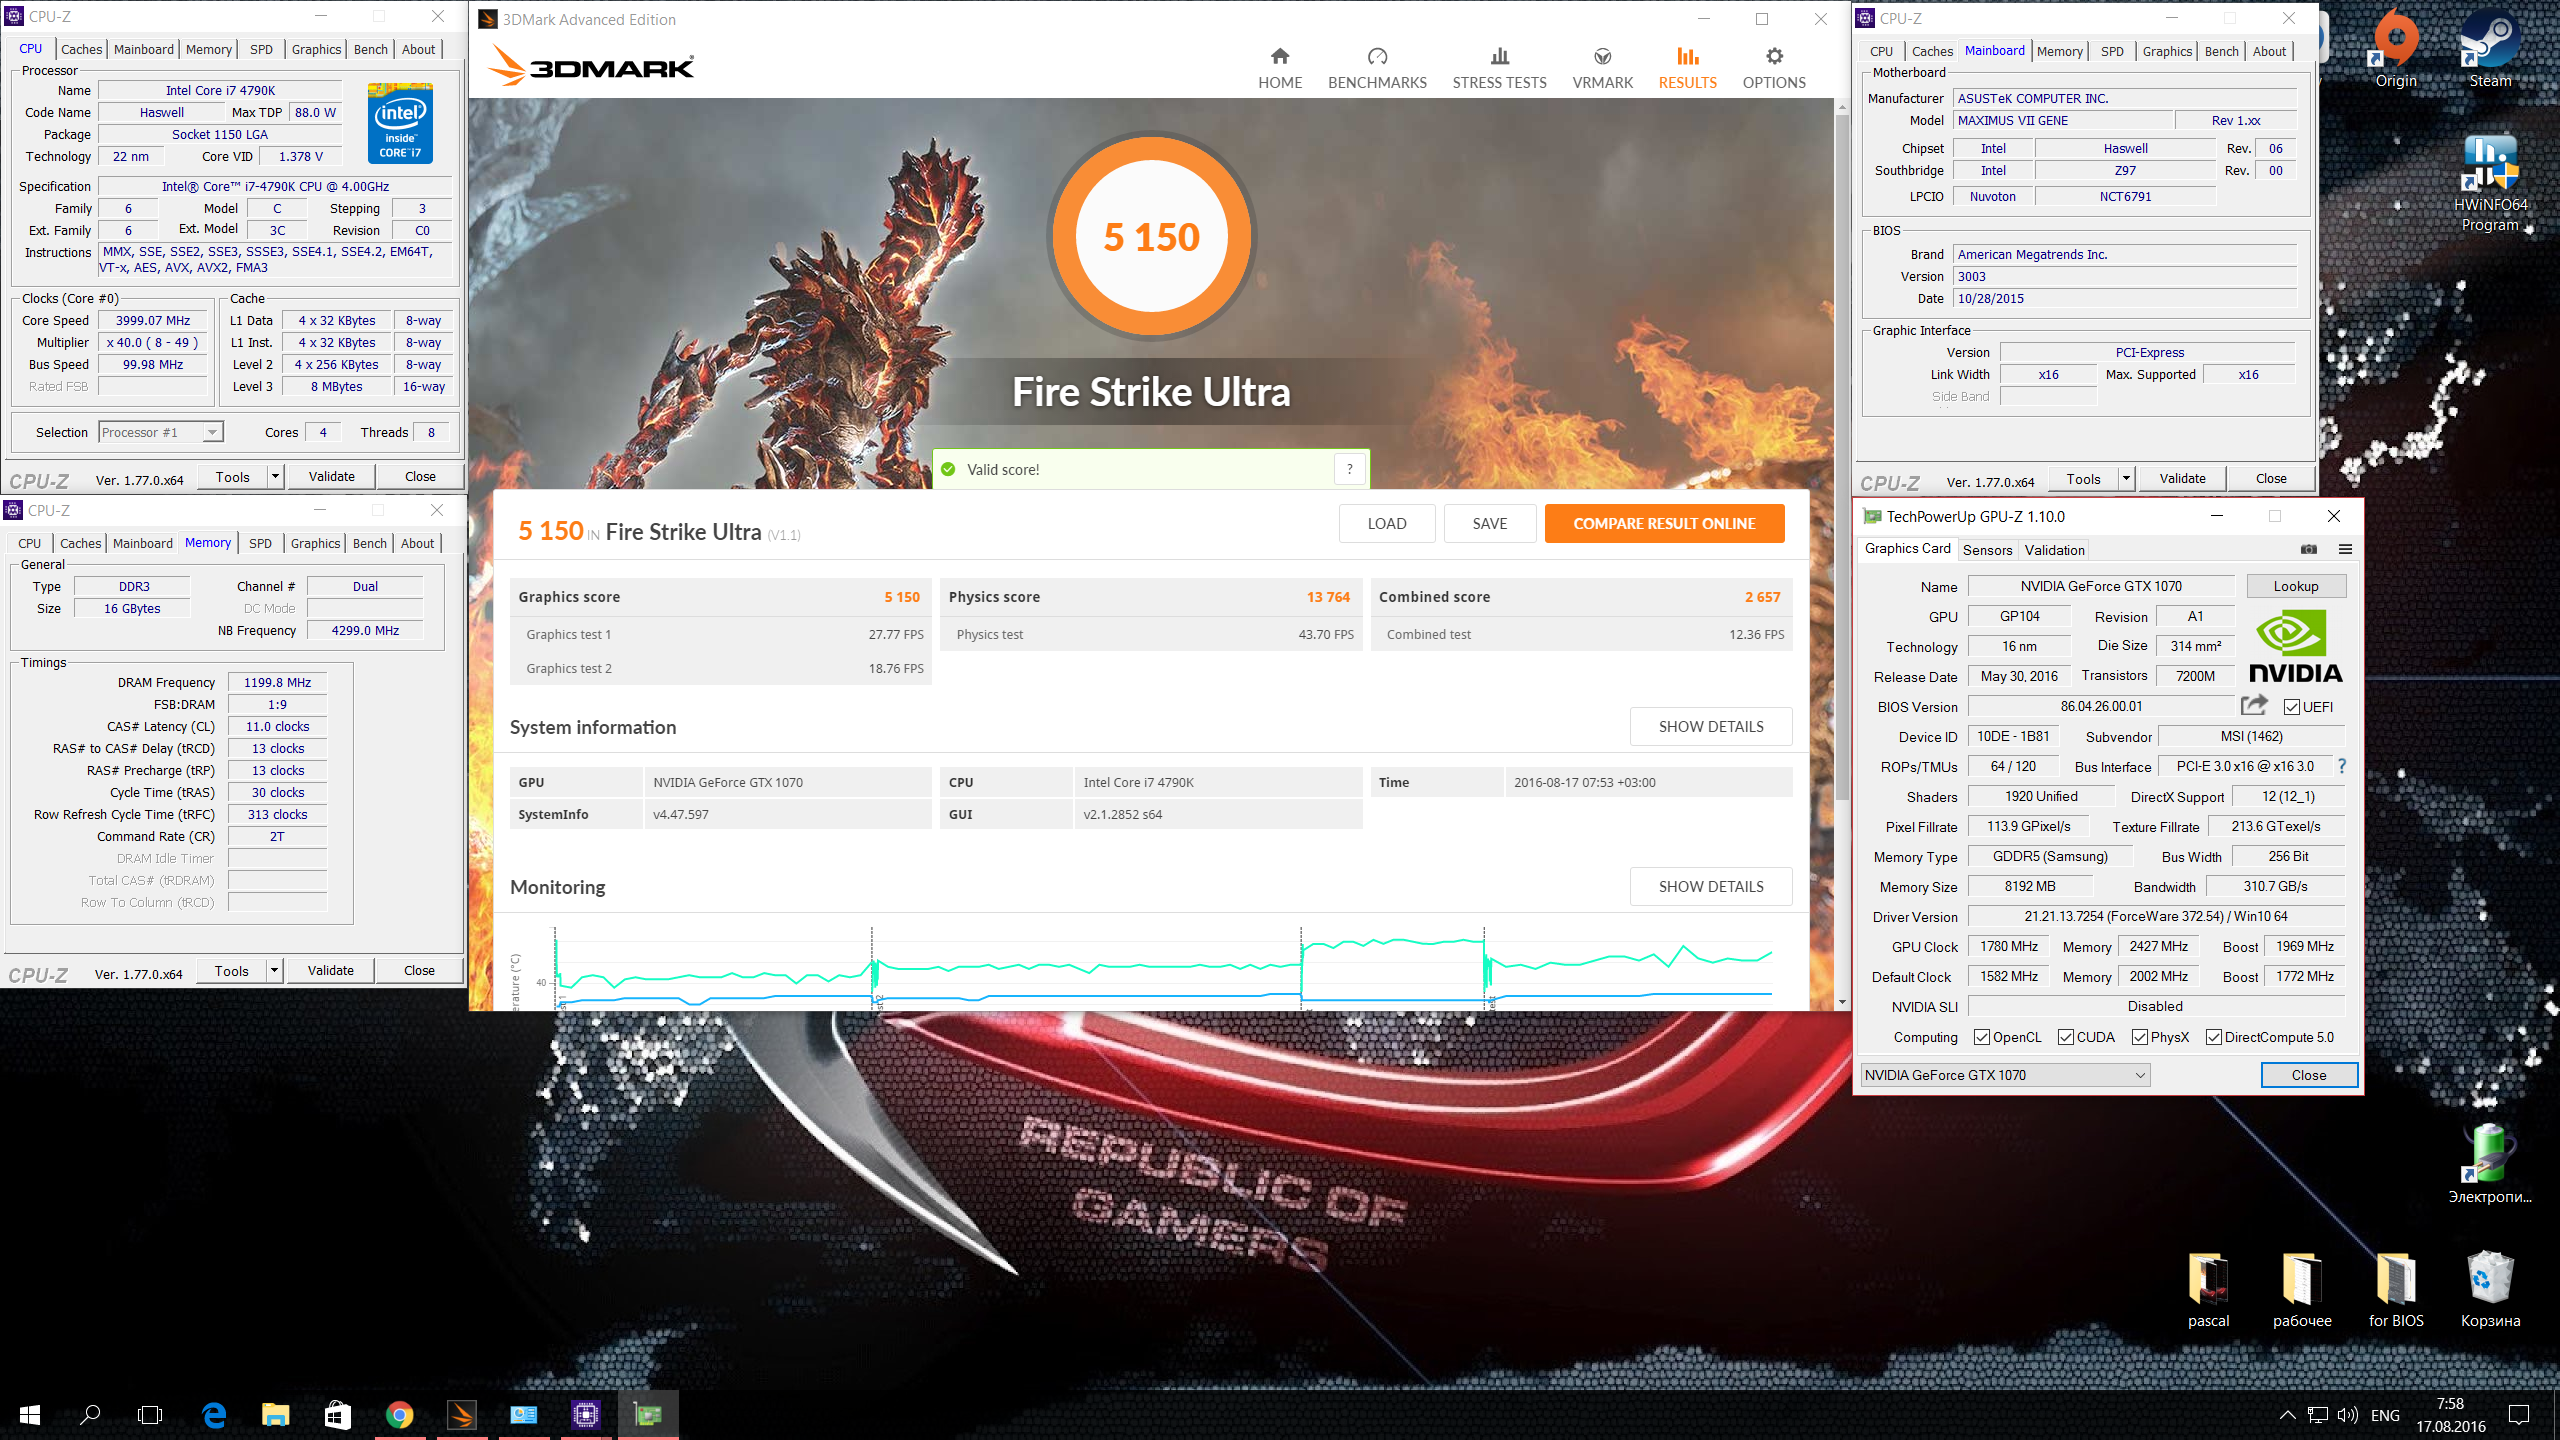Go to Benchmarks section in 3DMark

[x=1377, y=68]
